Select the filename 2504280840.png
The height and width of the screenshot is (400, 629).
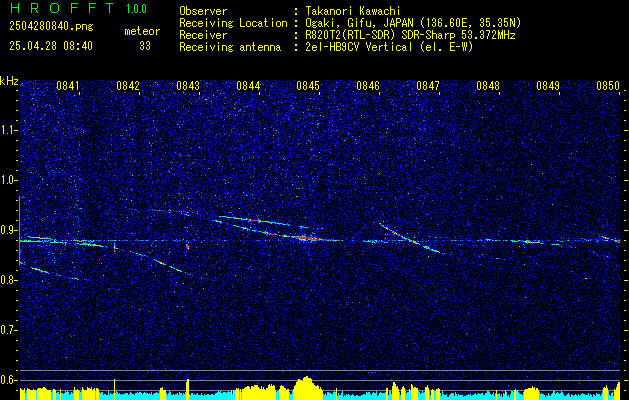click(51, 27)
